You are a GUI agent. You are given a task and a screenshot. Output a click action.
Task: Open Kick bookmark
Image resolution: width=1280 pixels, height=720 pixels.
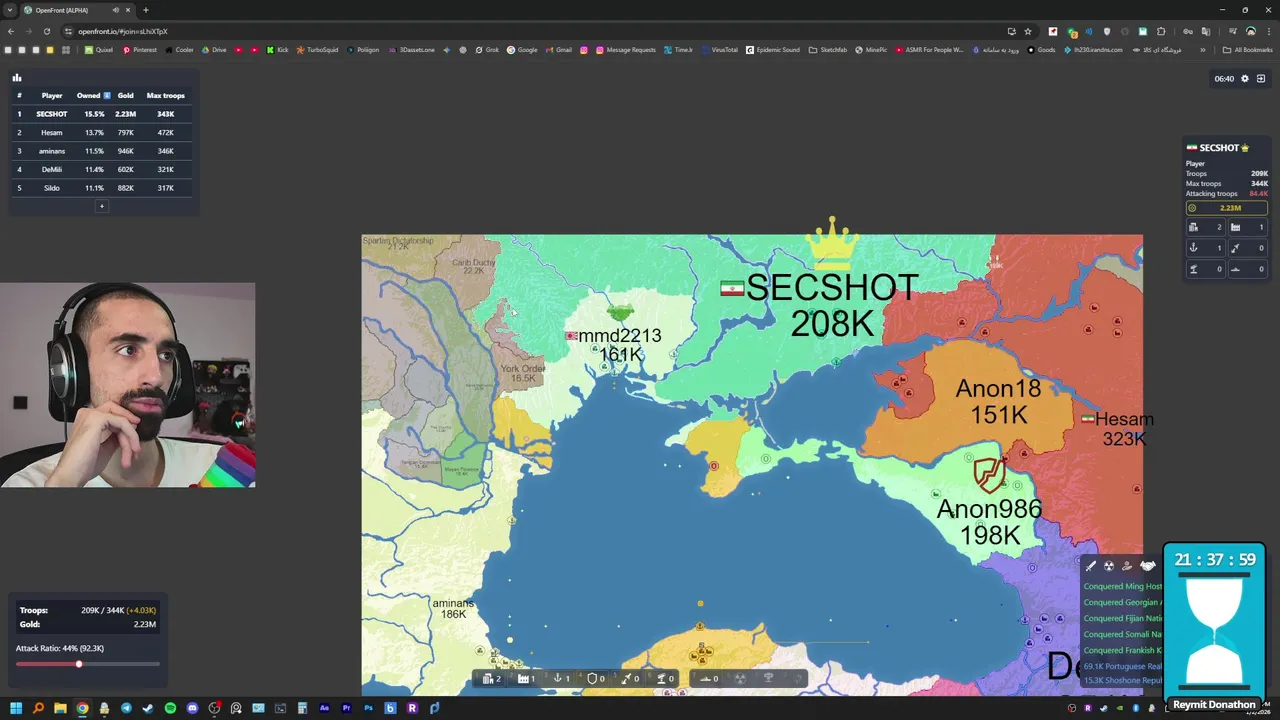click(x=277, y=50)
